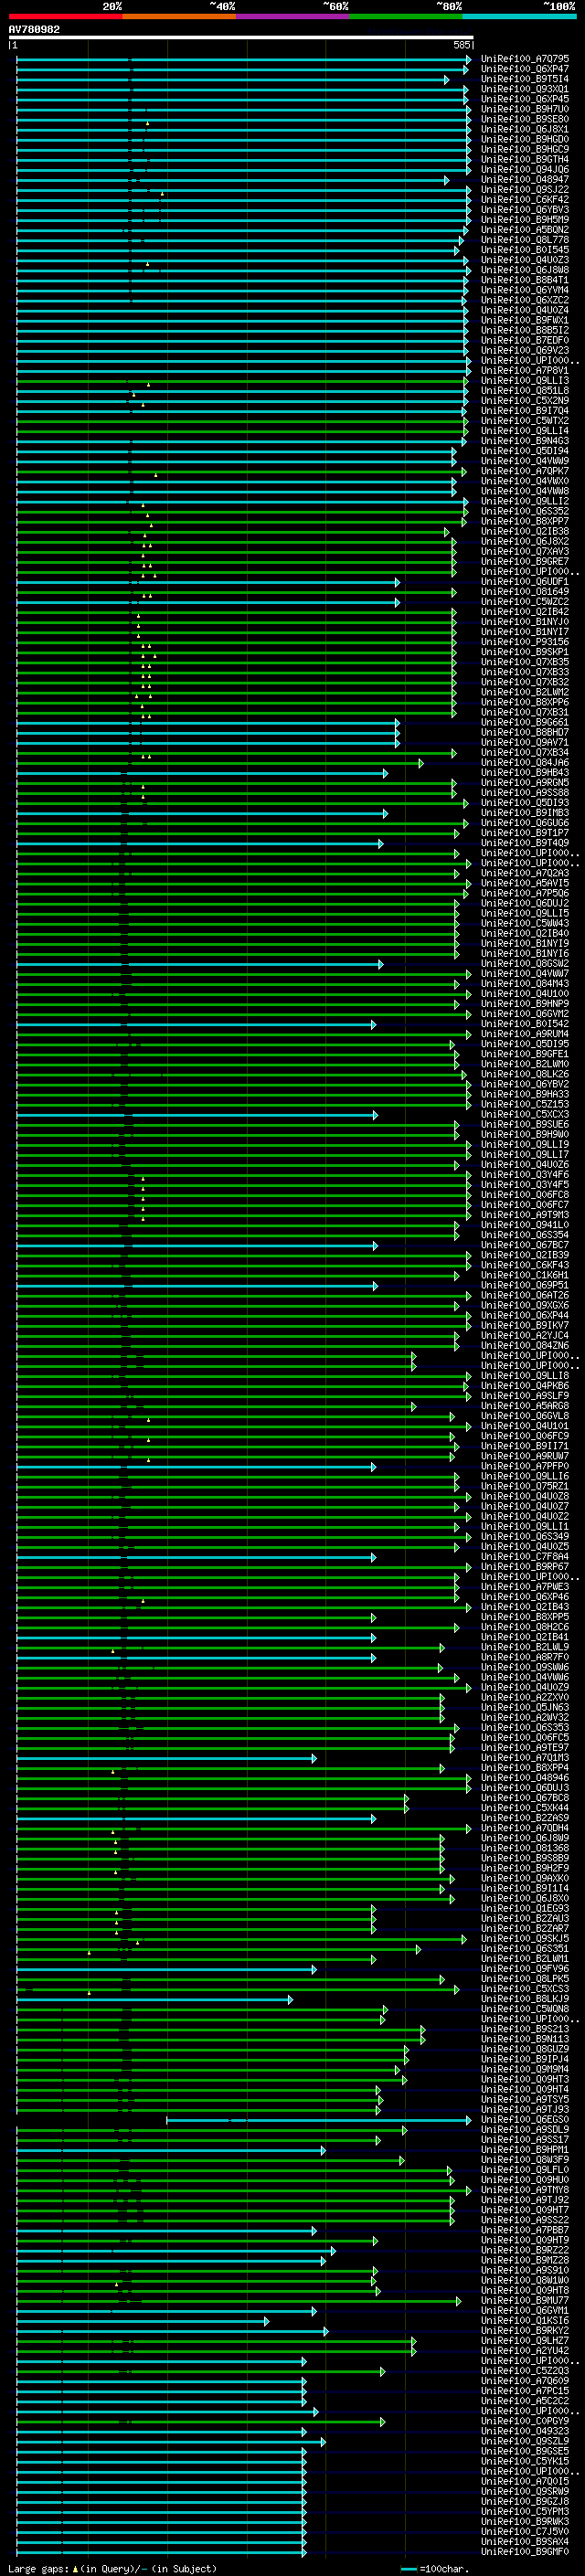Screen dimensions: 585x2576
Task: Select hit label UniRef100_Q6XP45
Action: 525,99
